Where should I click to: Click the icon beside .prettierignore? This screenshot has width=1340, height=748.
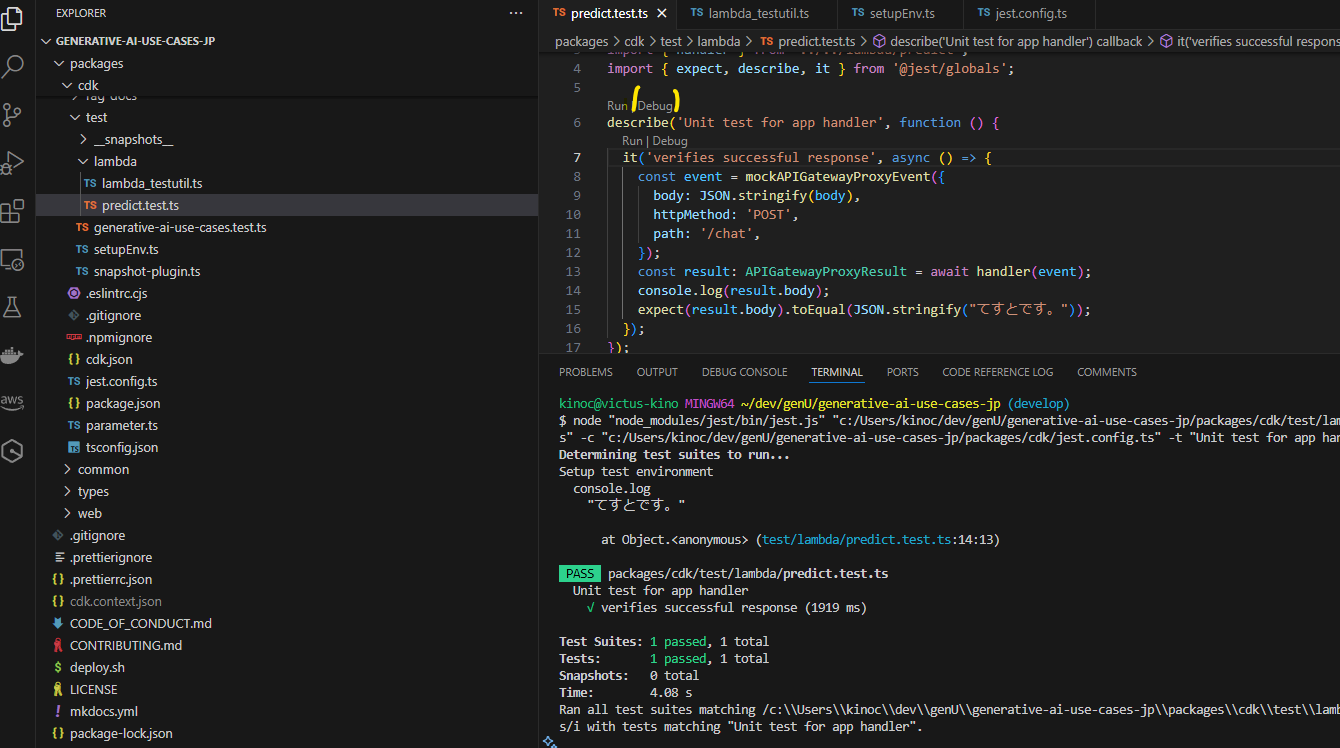[x=58, y=557]
